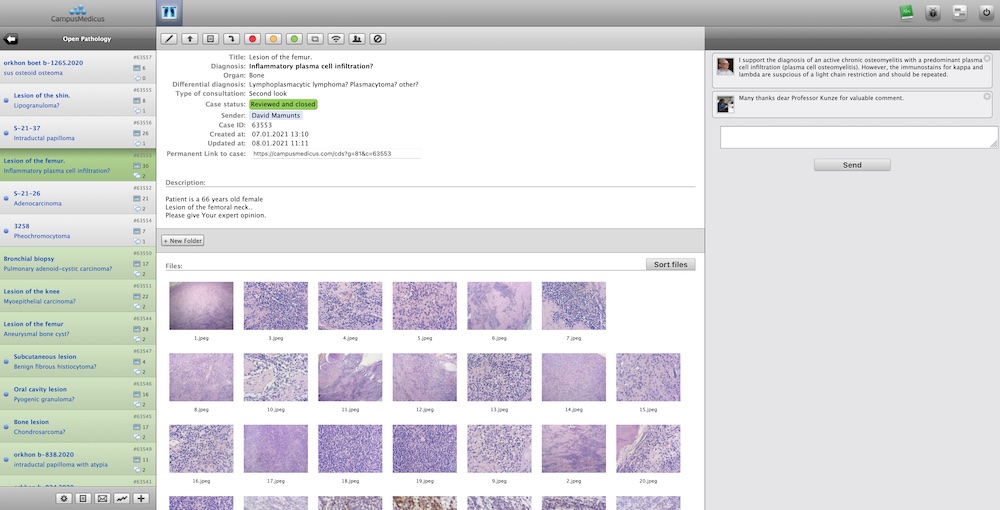Click the people group toolbar icon
1000x510 pixels.
click(x=357, y=39)
